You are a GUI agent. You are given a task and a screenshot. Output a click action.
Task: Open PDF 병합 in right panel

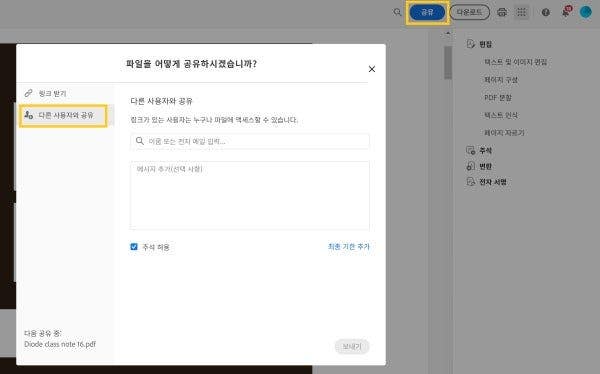point(498,98)
